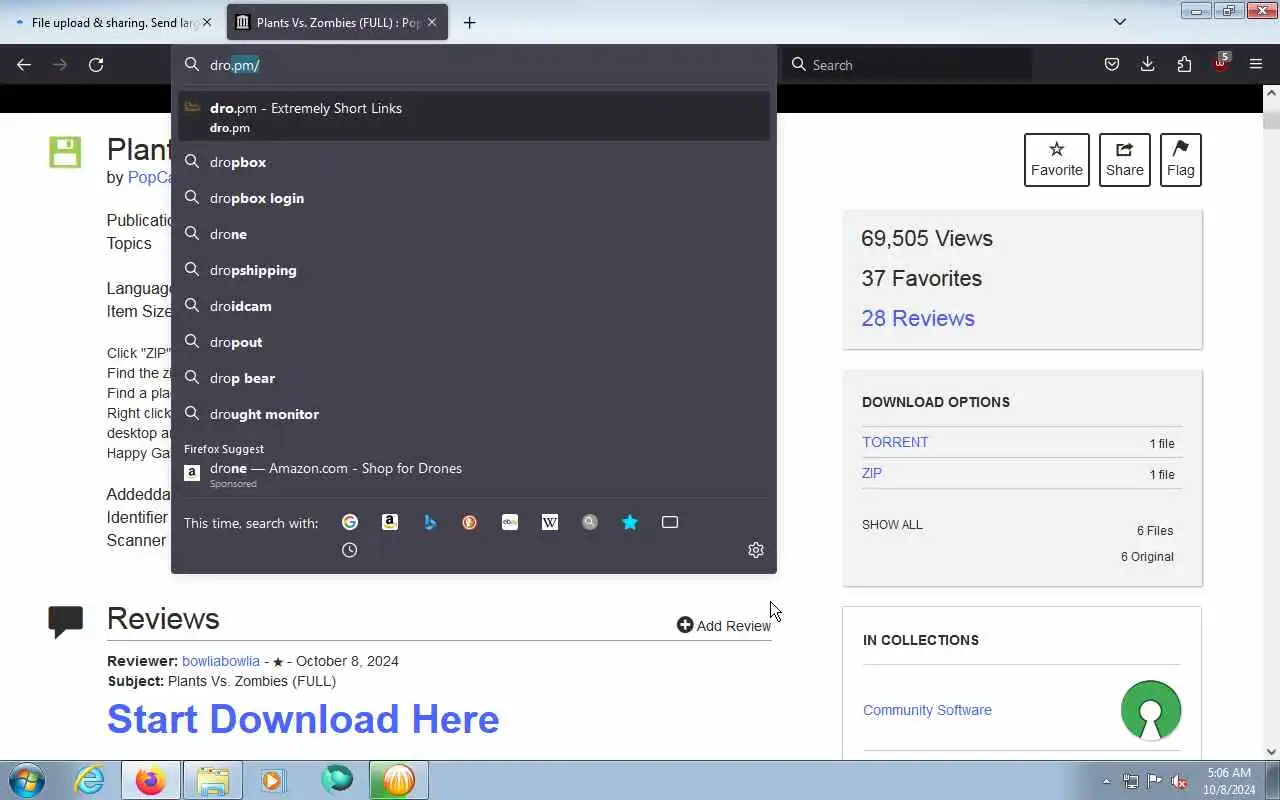This screenshot has width=1280, height=800.
Task: Search this time with DuckDuckGo icon
Action: click(x=470, y=522)
